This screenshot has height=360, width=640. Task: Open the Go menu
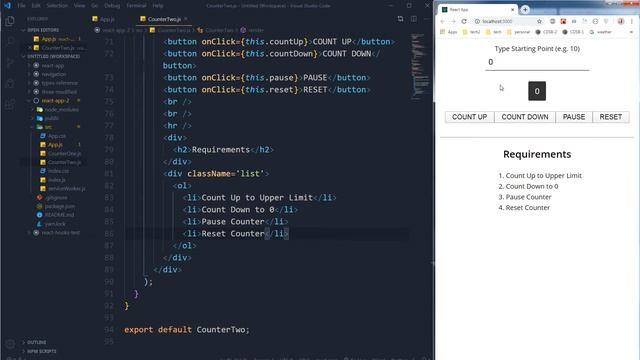tap(95, 6)
